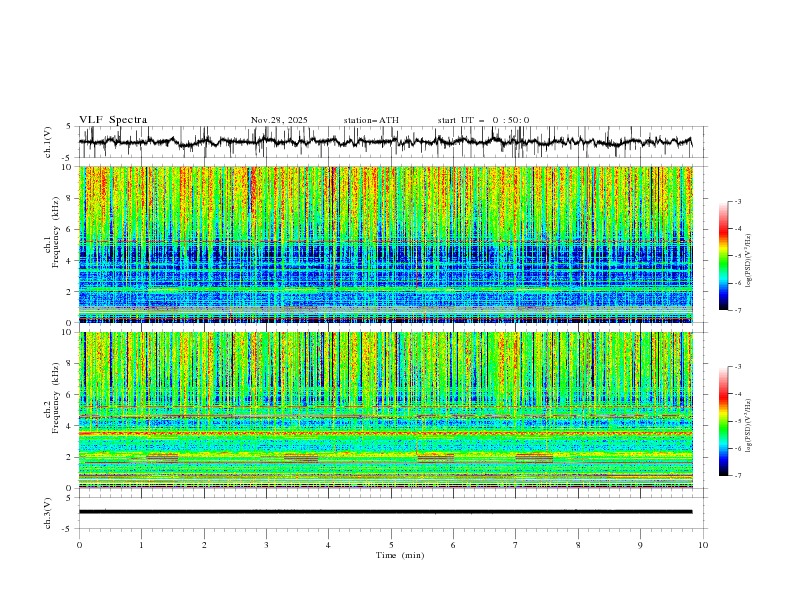Image resolution: width=792 pixels, height=612 pixels.
Task: Click the ch.2 spectrogram panel
Action: 385,410
